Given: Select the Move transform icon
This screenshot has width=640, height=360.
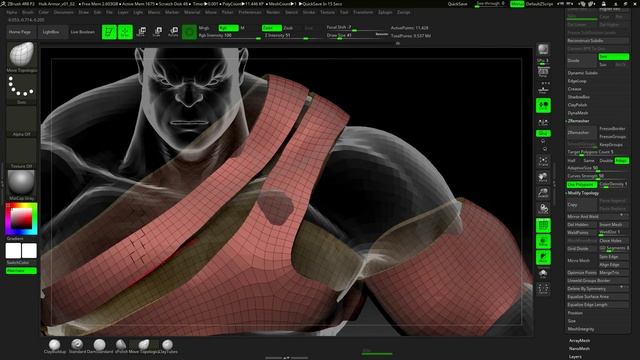Looking at the screenshot, I should pos(141,32).
